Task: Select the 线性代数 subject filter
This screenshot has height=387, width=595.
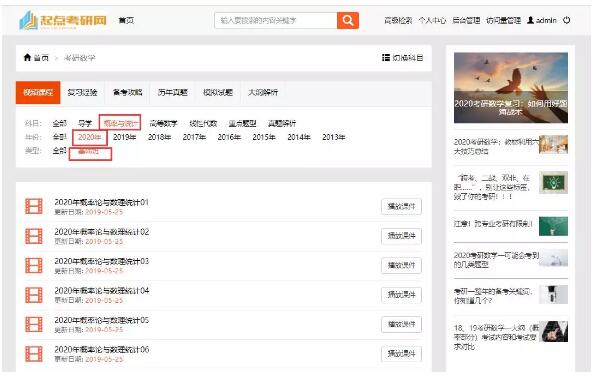Action: (x=203, y=123)
